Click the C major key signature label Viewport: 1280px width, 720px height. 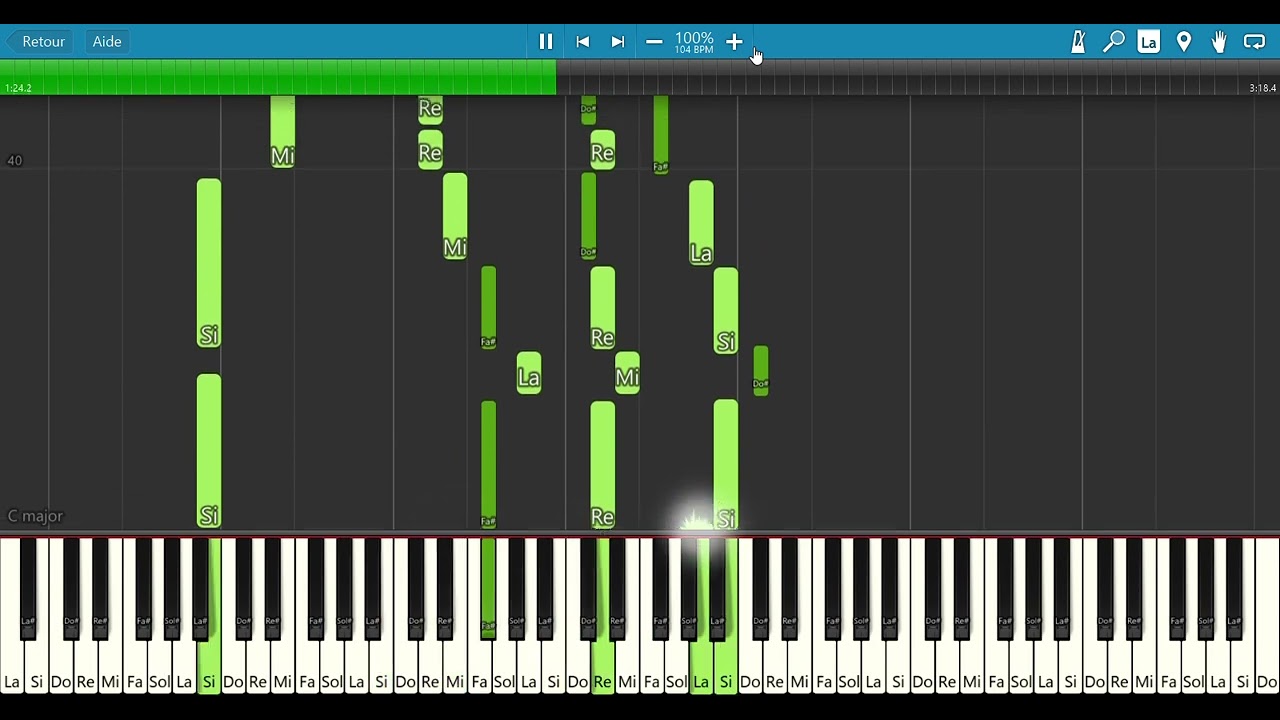pyautogui.click(x=35, y=516)
